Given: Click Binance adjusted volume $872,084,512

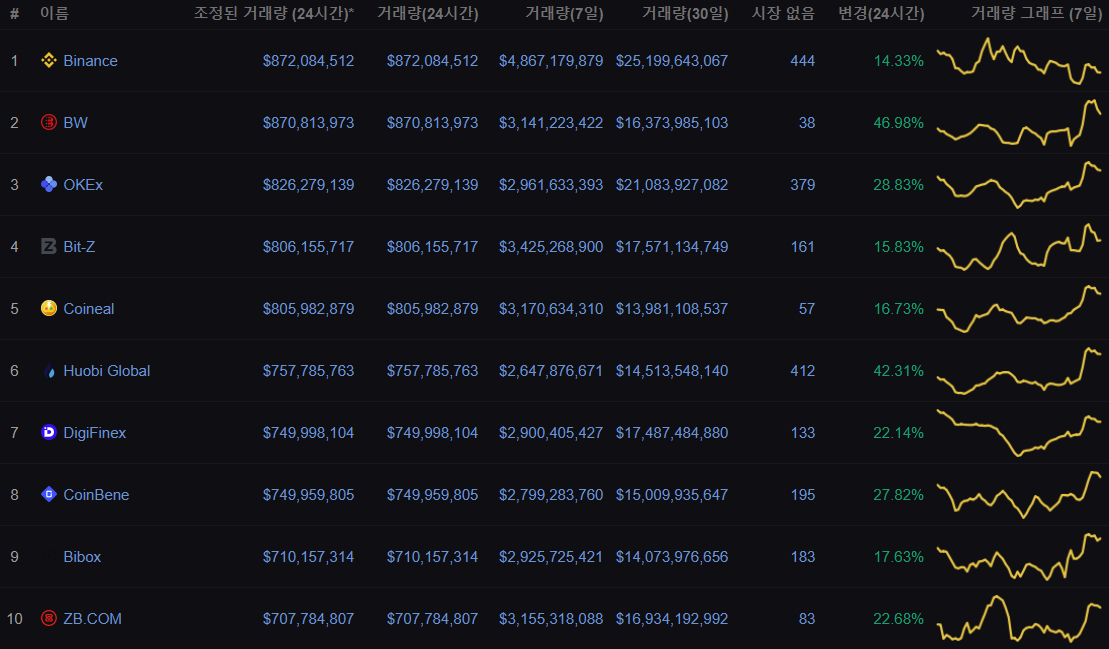Looking at the screenshot, I should 308,61.
